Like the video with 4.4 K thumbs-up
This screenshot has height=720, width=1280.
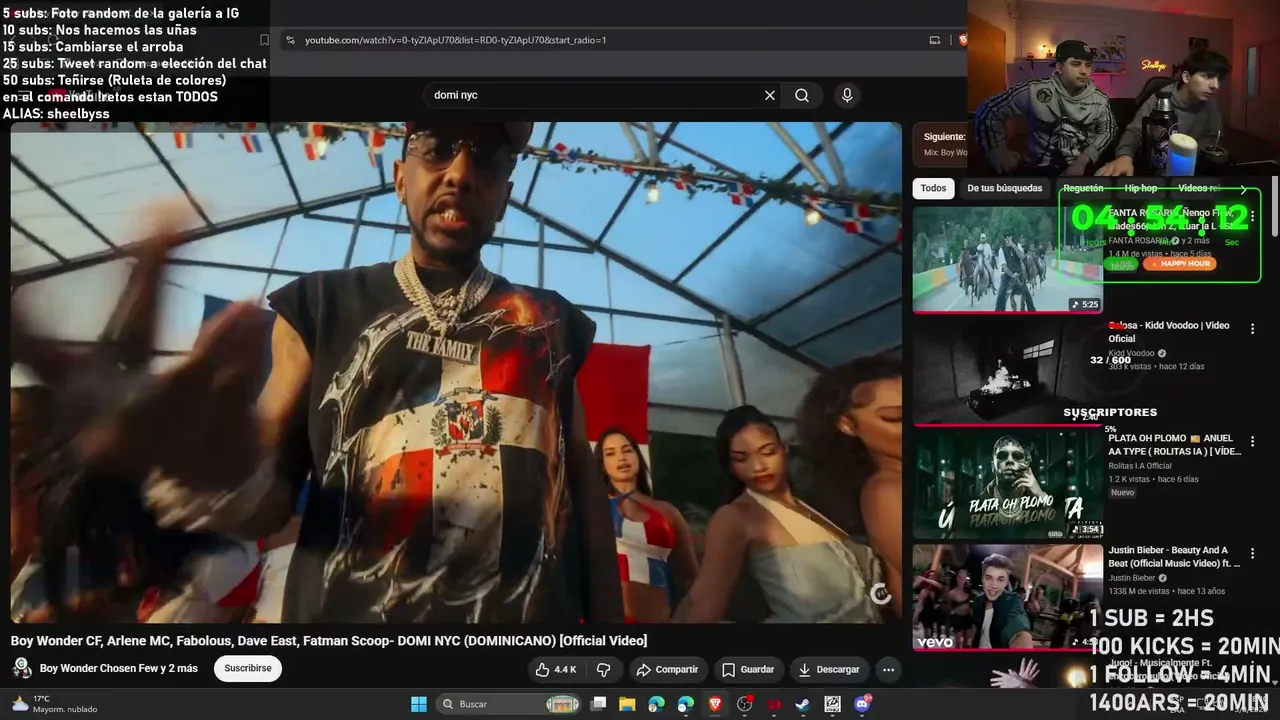[x=558, y=669]
